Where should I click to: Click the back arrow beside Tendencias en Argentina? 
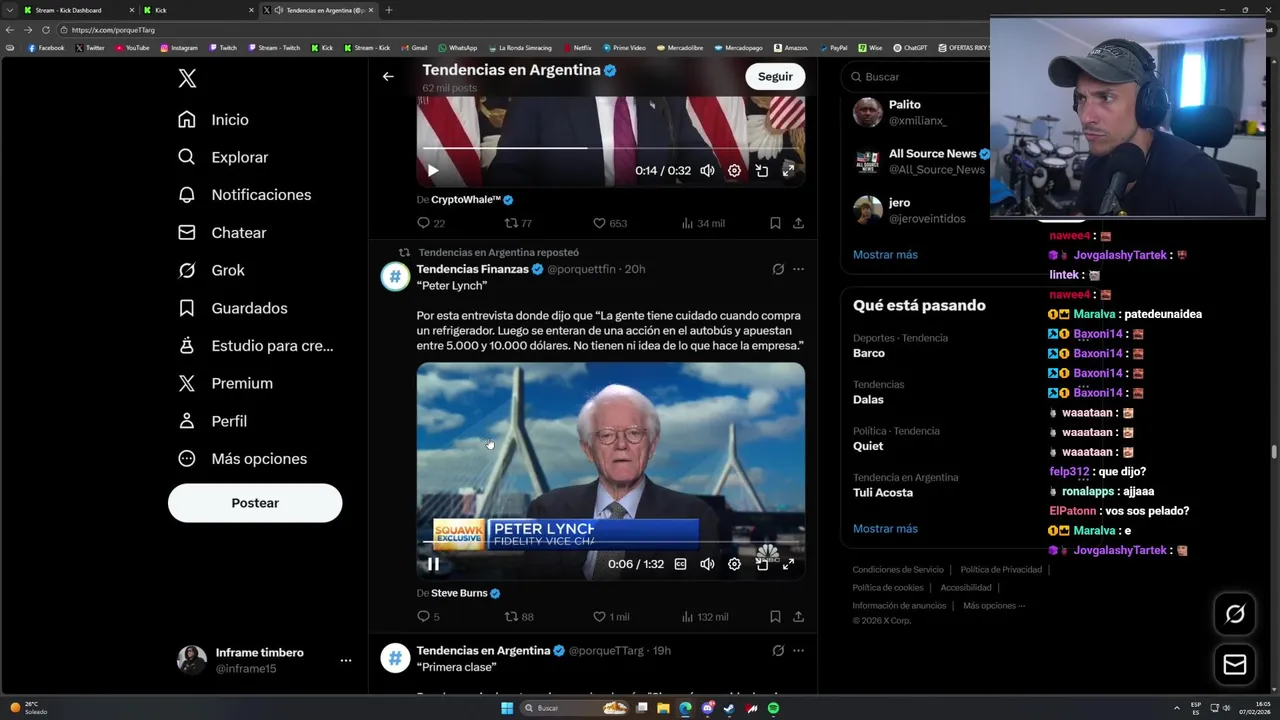[388, 76]
